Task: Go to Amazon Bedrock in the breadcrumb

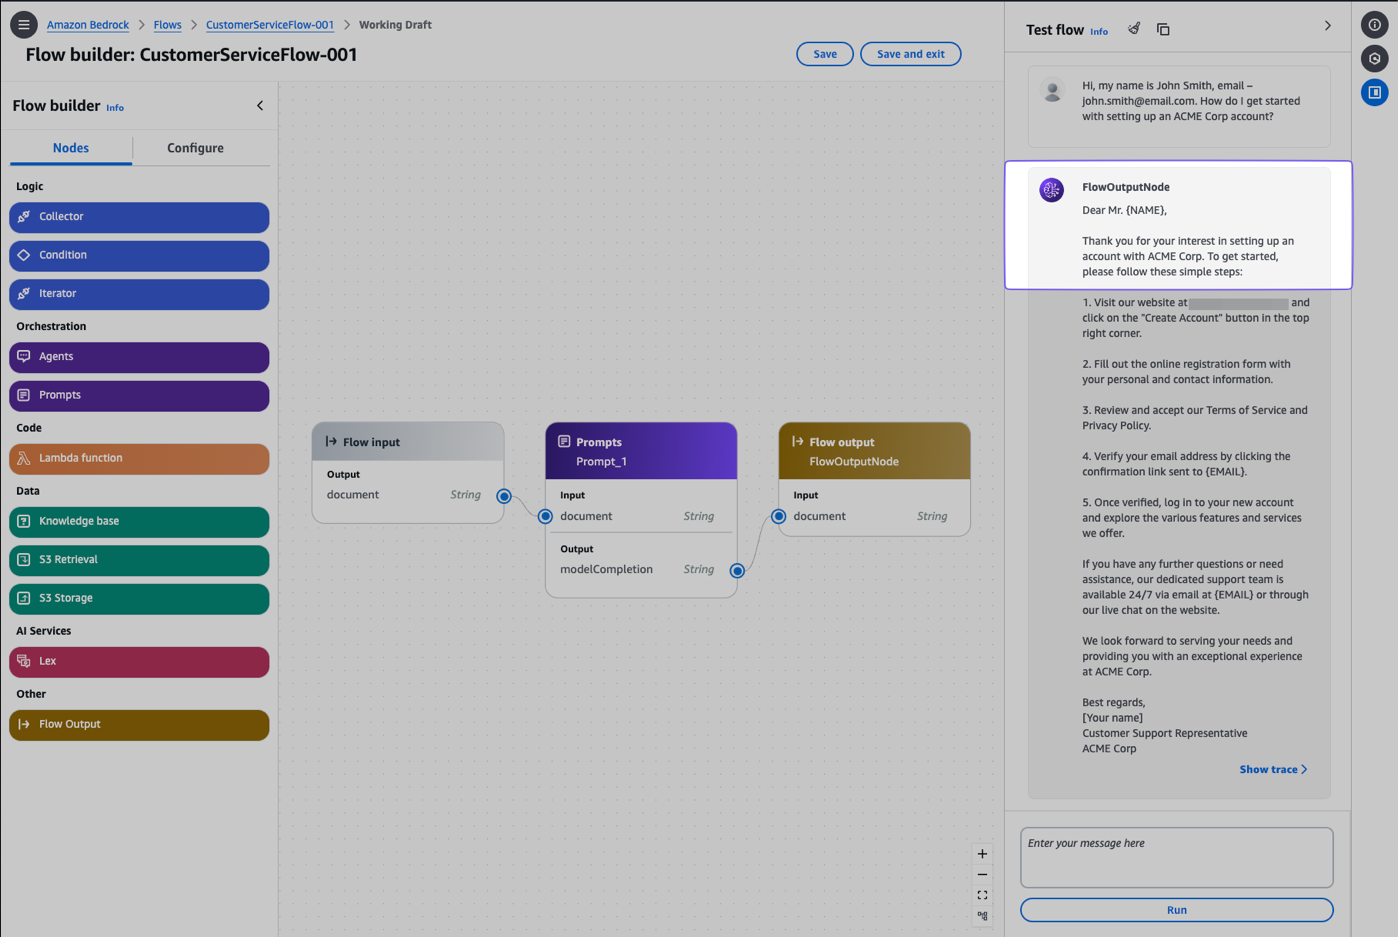Action: click(88, 25)
